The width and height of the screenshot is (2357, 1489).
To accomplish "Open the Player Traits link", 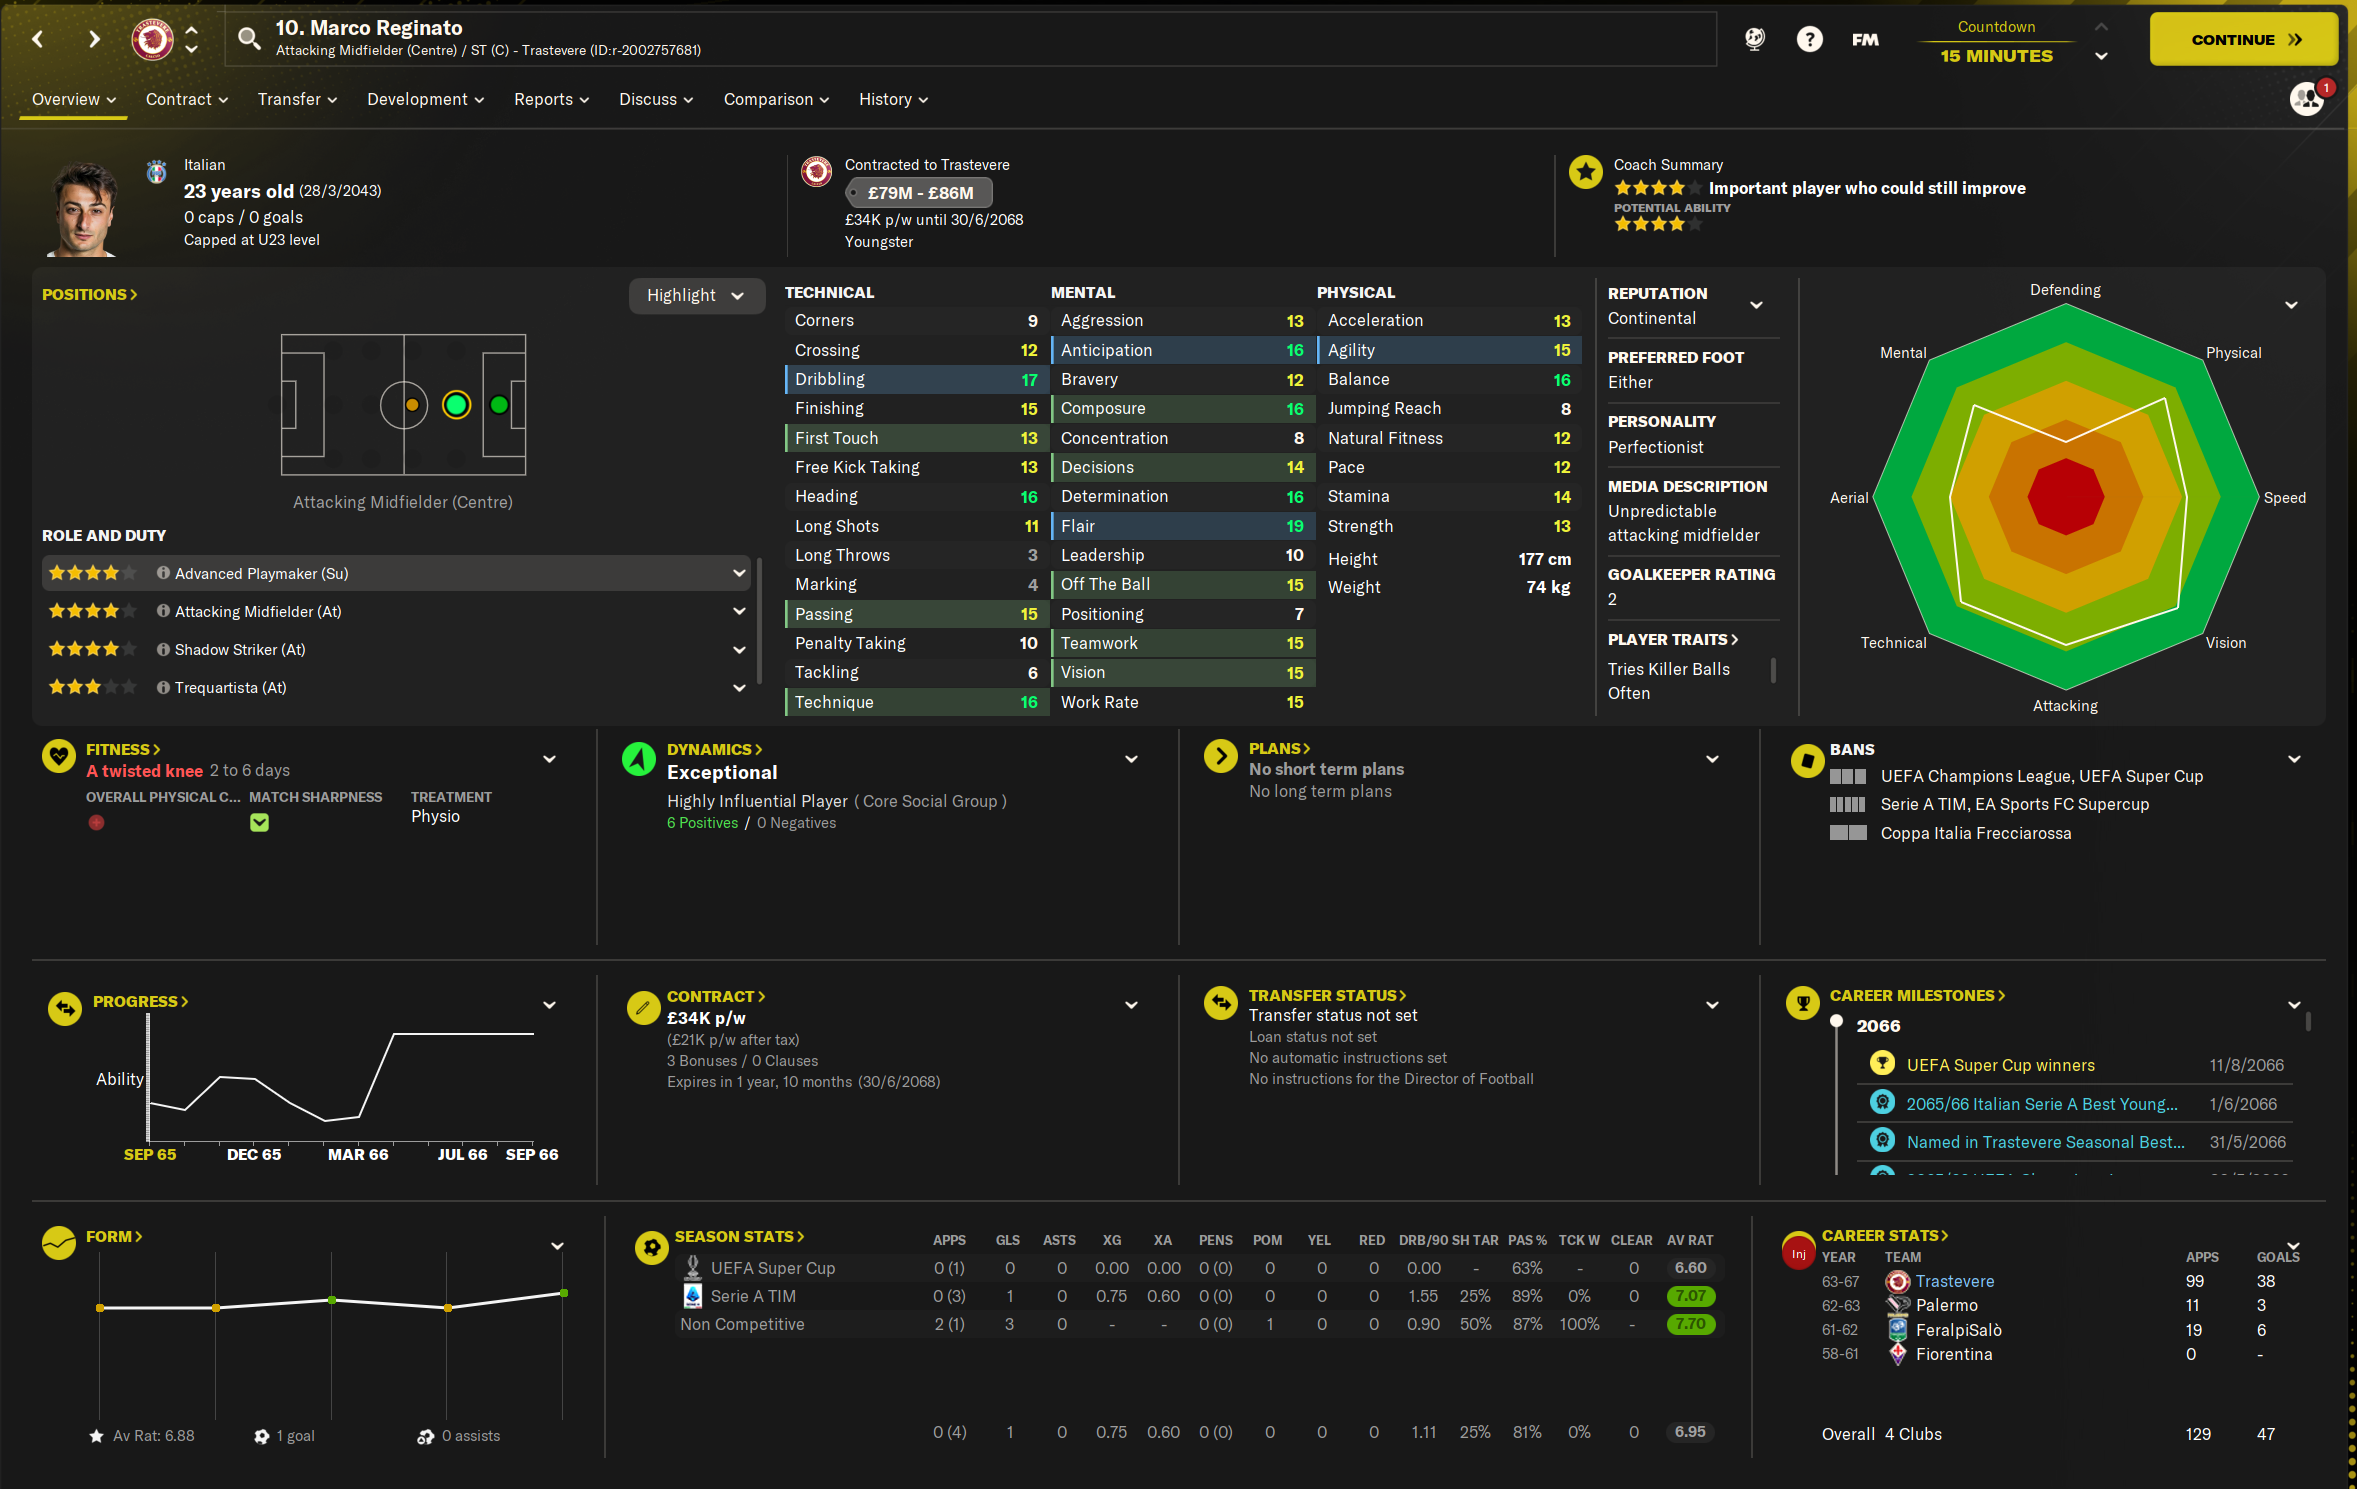I will click(1672, 639).
